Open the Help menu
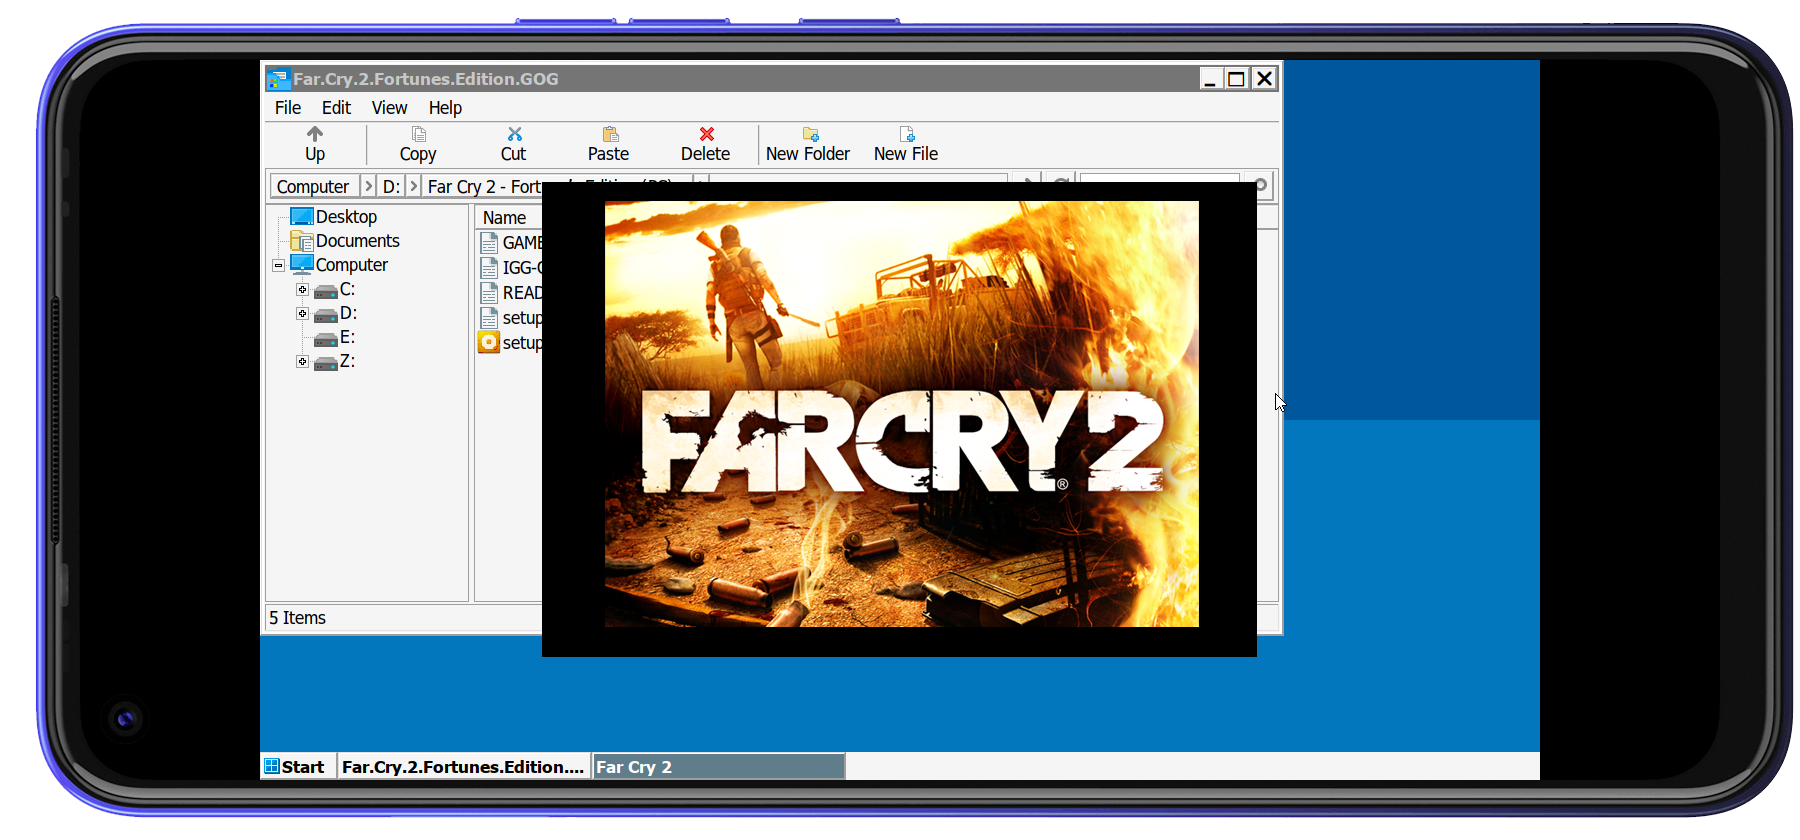 pyautogui.click(x=445, y=108)
